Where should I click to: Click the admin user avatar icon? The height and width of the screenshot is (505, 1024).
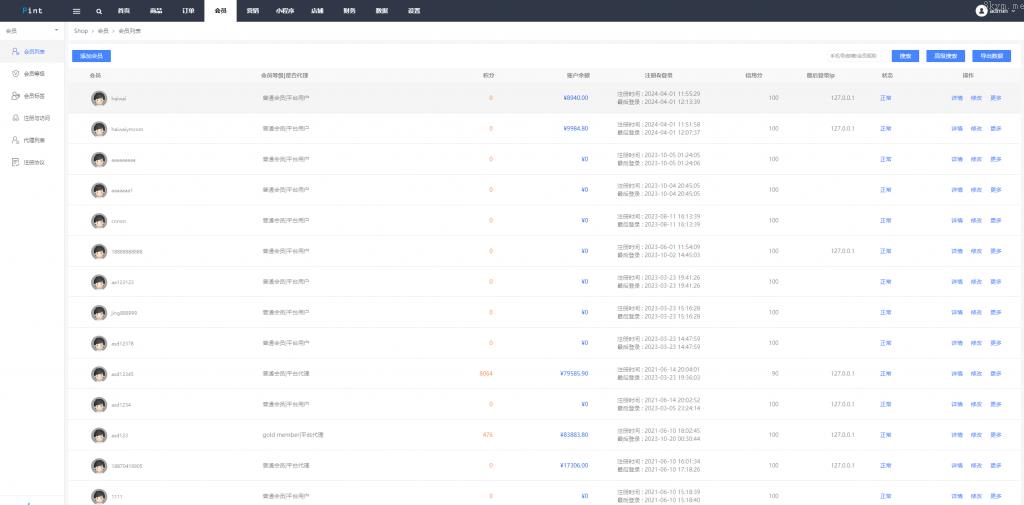(981, 11)
